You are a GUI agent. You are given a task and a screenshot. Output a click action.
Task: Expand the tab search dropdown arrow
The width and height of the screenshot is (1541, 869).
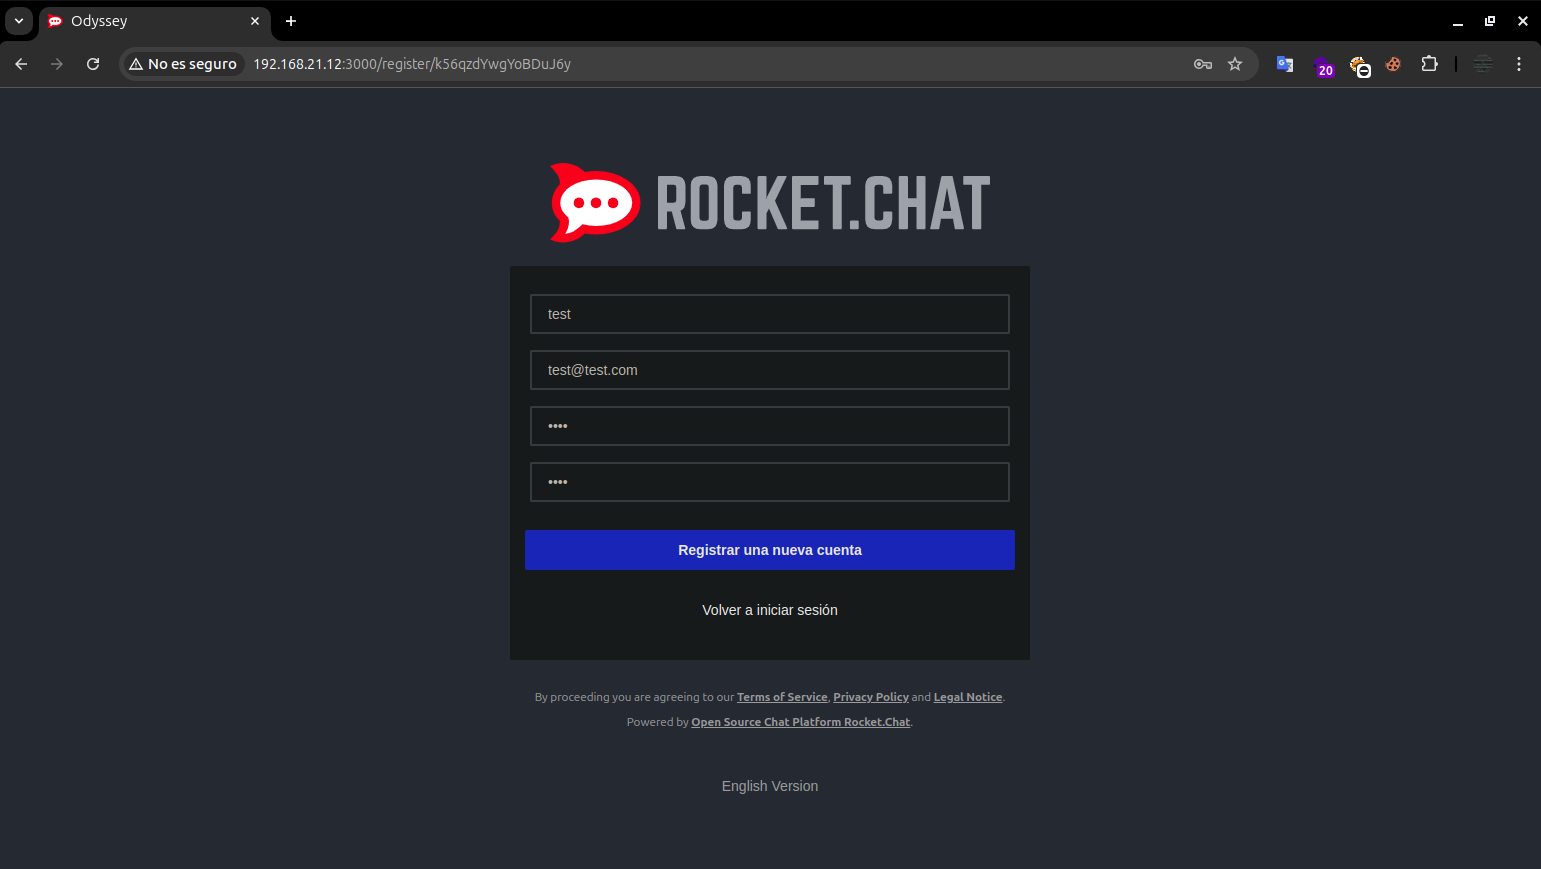[x=18, y=21]
